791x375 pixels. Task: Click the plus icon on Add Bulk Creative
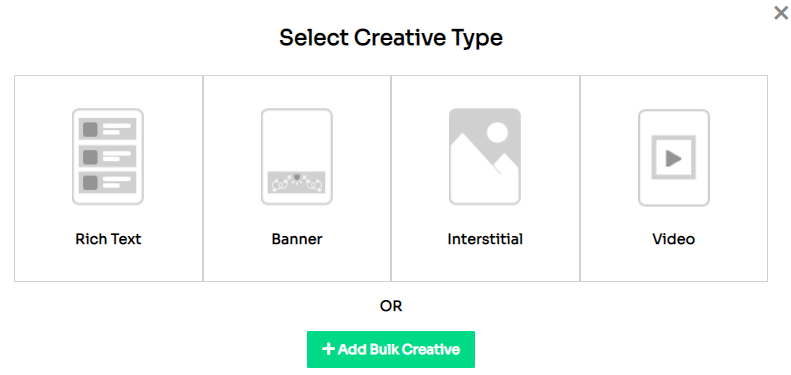pos(328,349)
